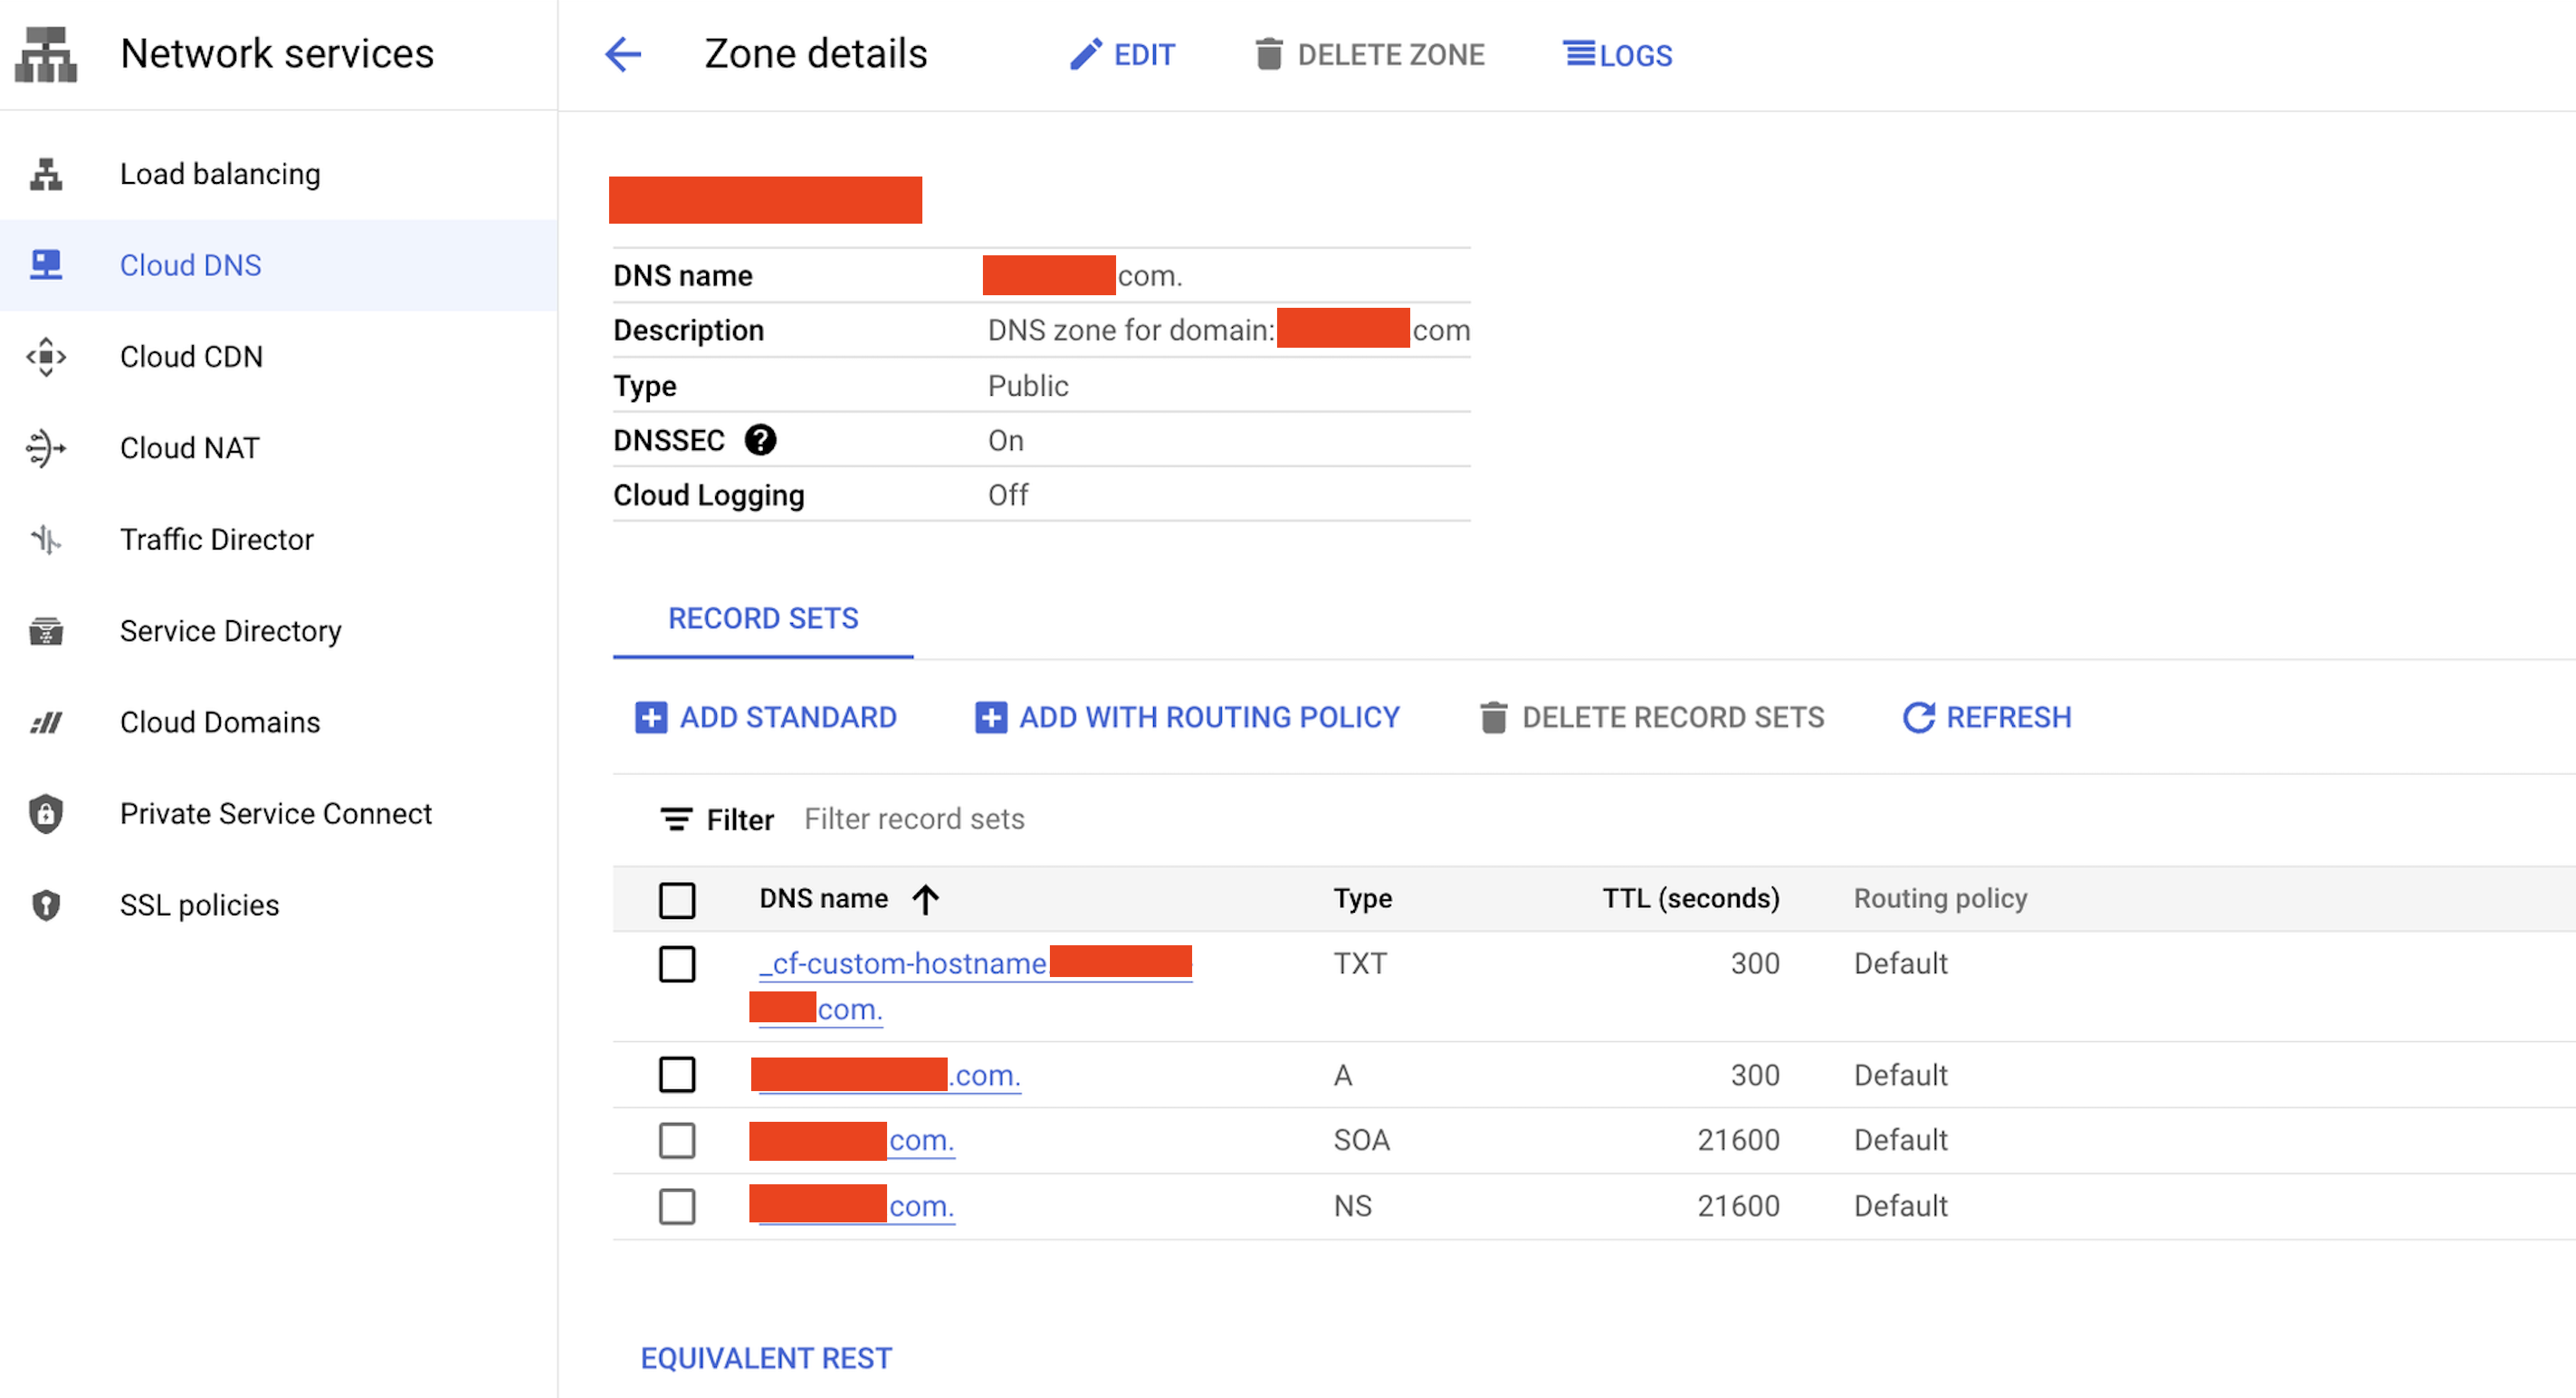Open the Record Sets tab
The height and width of the screenshot is (1398, 2576).
click(763, 619)
